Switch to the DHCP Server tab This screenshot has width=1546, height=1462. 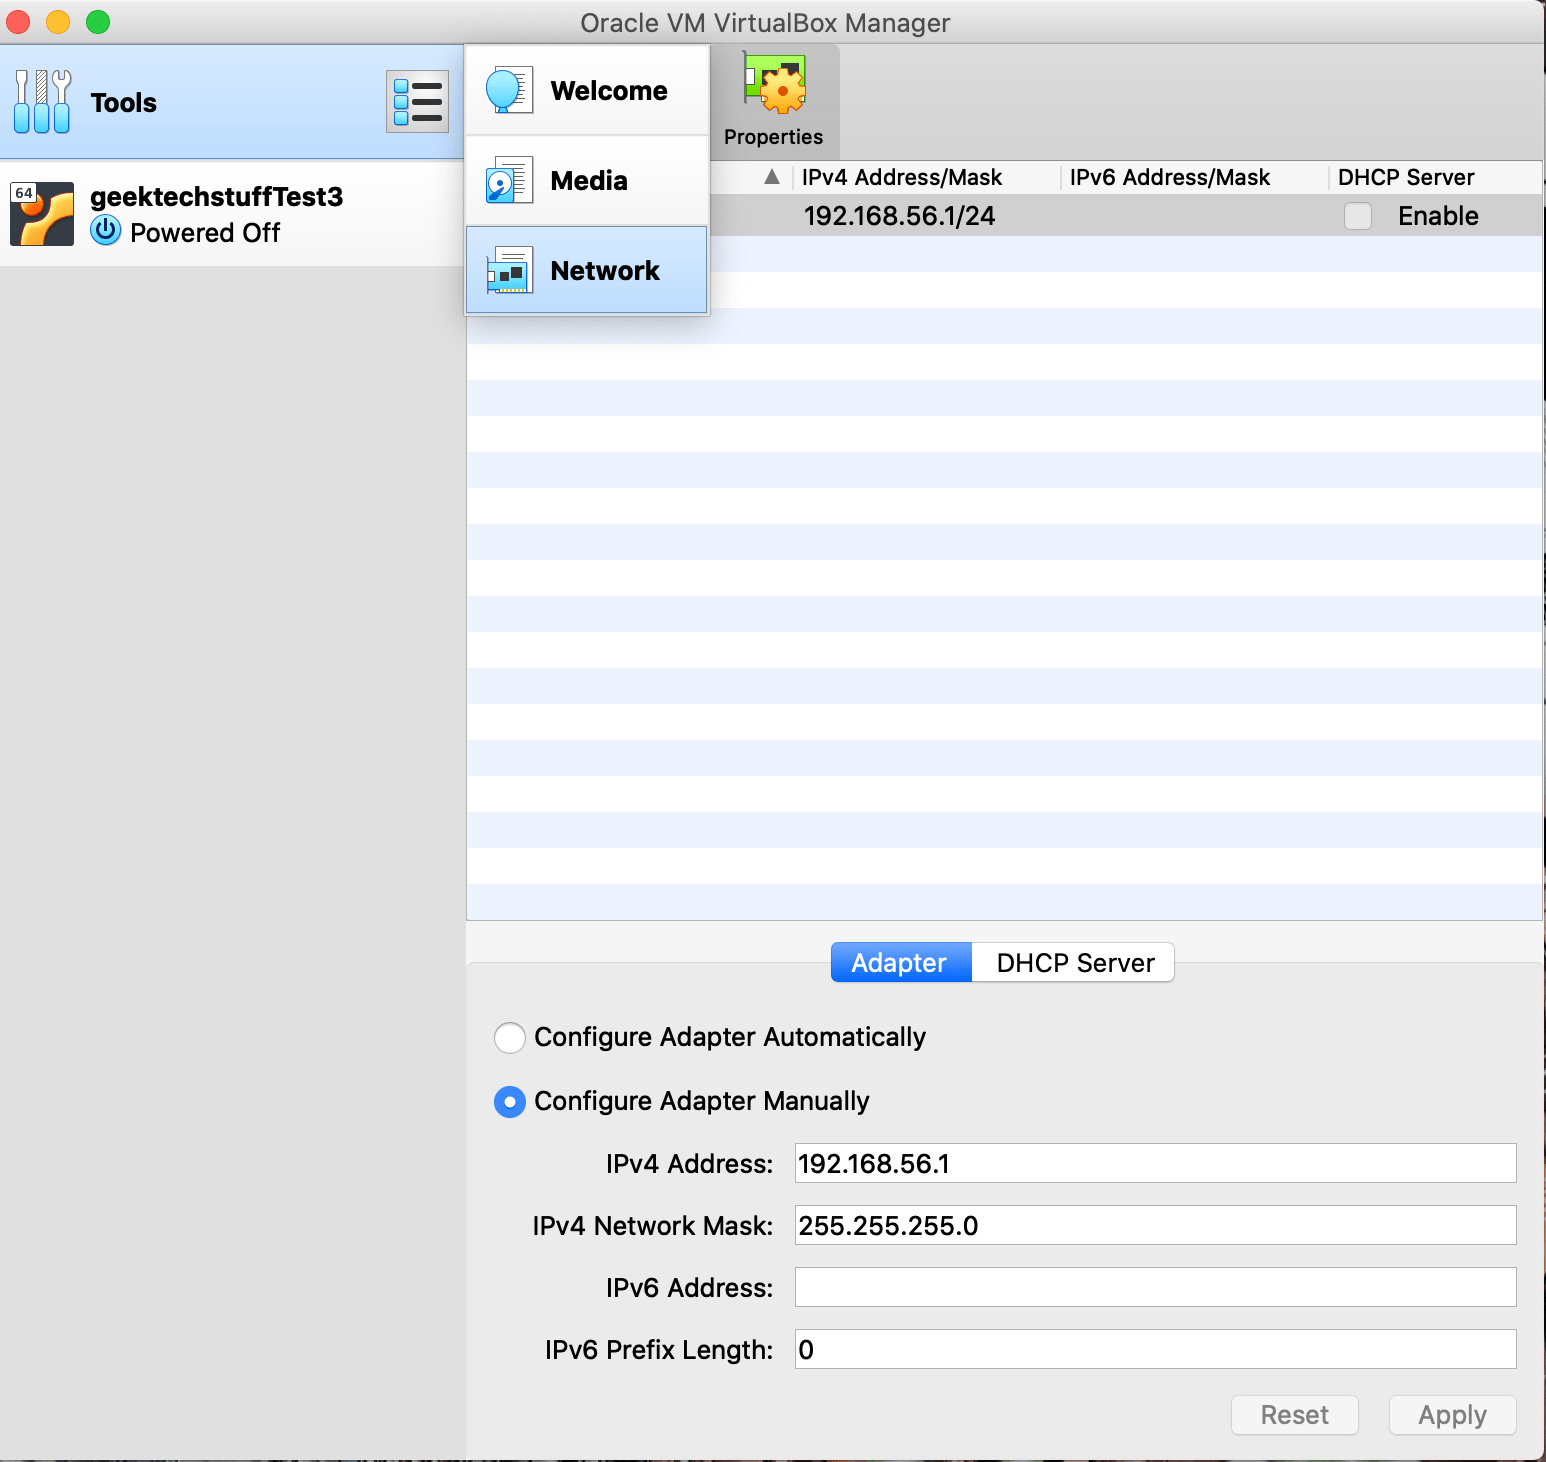[x=1074, y=962]
